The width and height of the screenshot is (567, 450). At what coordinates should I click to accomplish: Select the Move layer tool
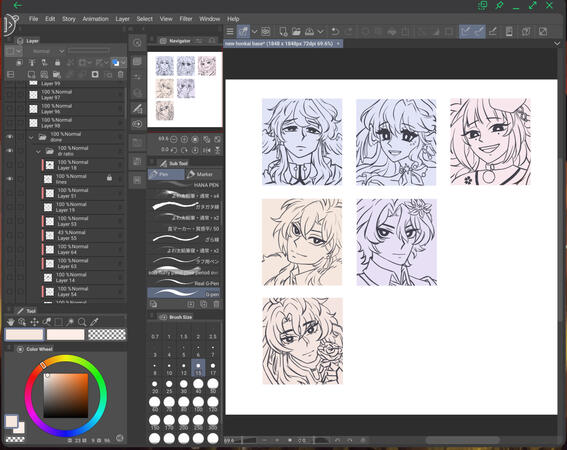pyautogui.click(x=34, y=322)
